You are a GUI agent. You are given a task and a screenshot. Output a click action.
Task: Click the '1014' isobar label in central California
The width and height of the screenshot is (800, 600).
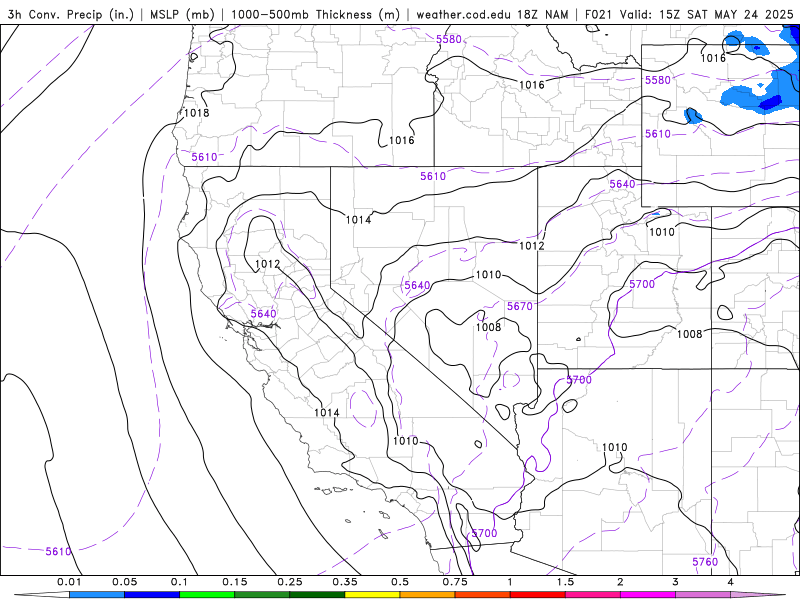pos(327,412)
